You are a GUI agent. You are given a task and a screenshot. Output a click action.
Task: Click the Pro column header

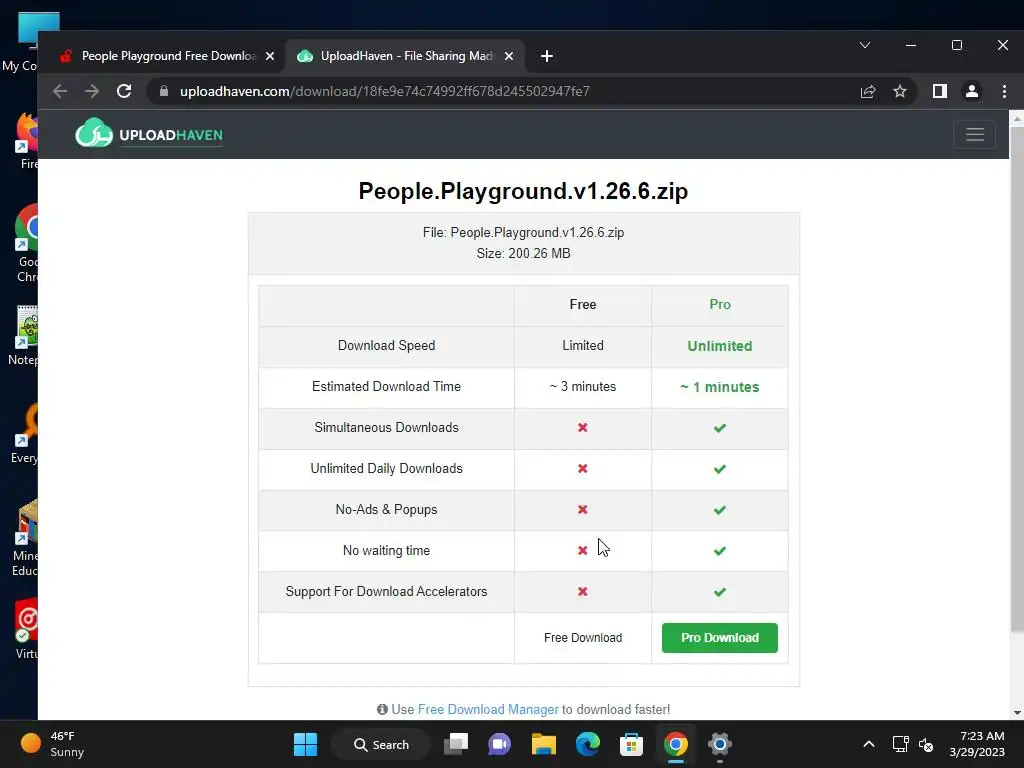(x=720, y=304)
